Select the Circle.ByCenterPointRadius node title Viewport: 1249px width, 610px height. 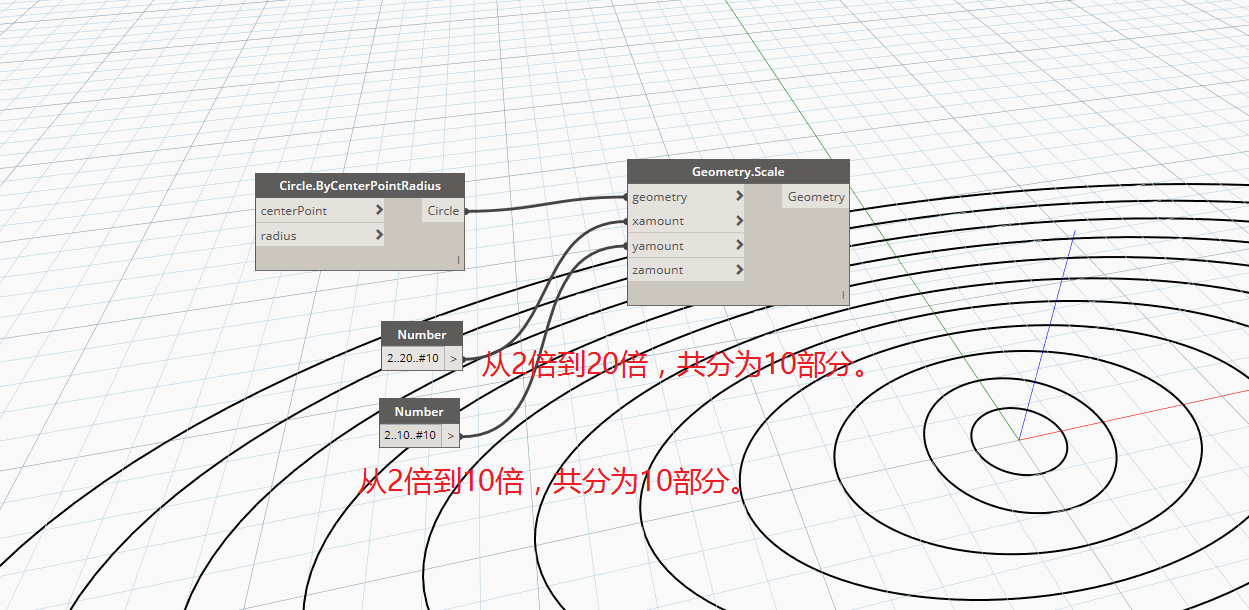(360, 186)
